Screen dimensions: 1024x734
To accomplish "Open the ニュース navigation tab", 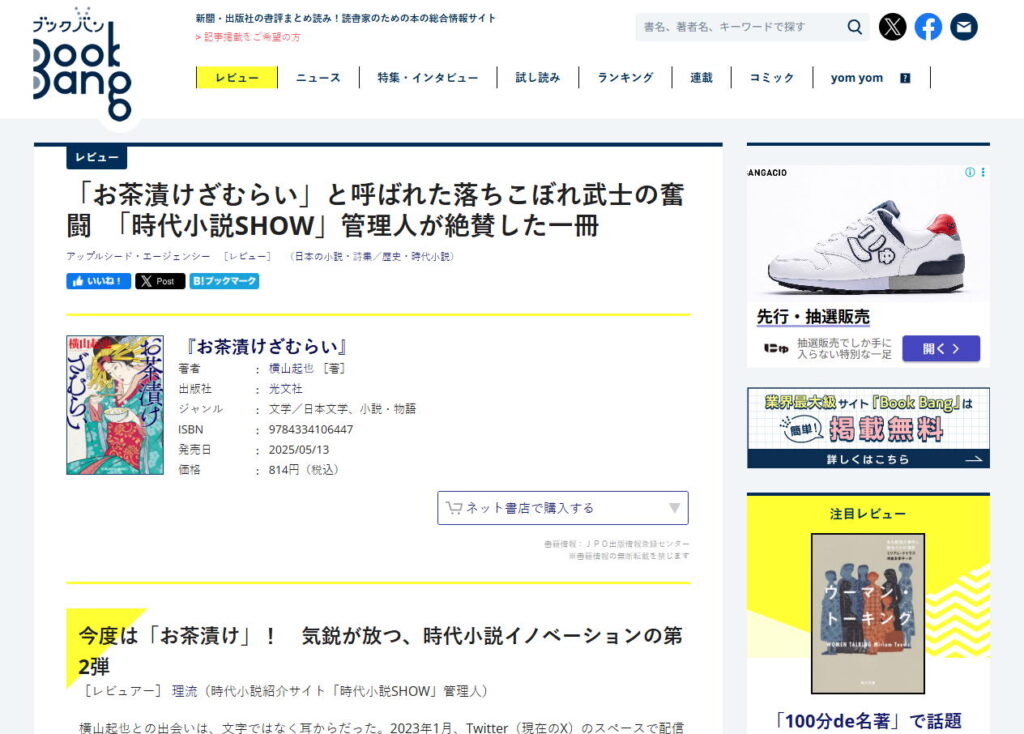I will (318, 77).
